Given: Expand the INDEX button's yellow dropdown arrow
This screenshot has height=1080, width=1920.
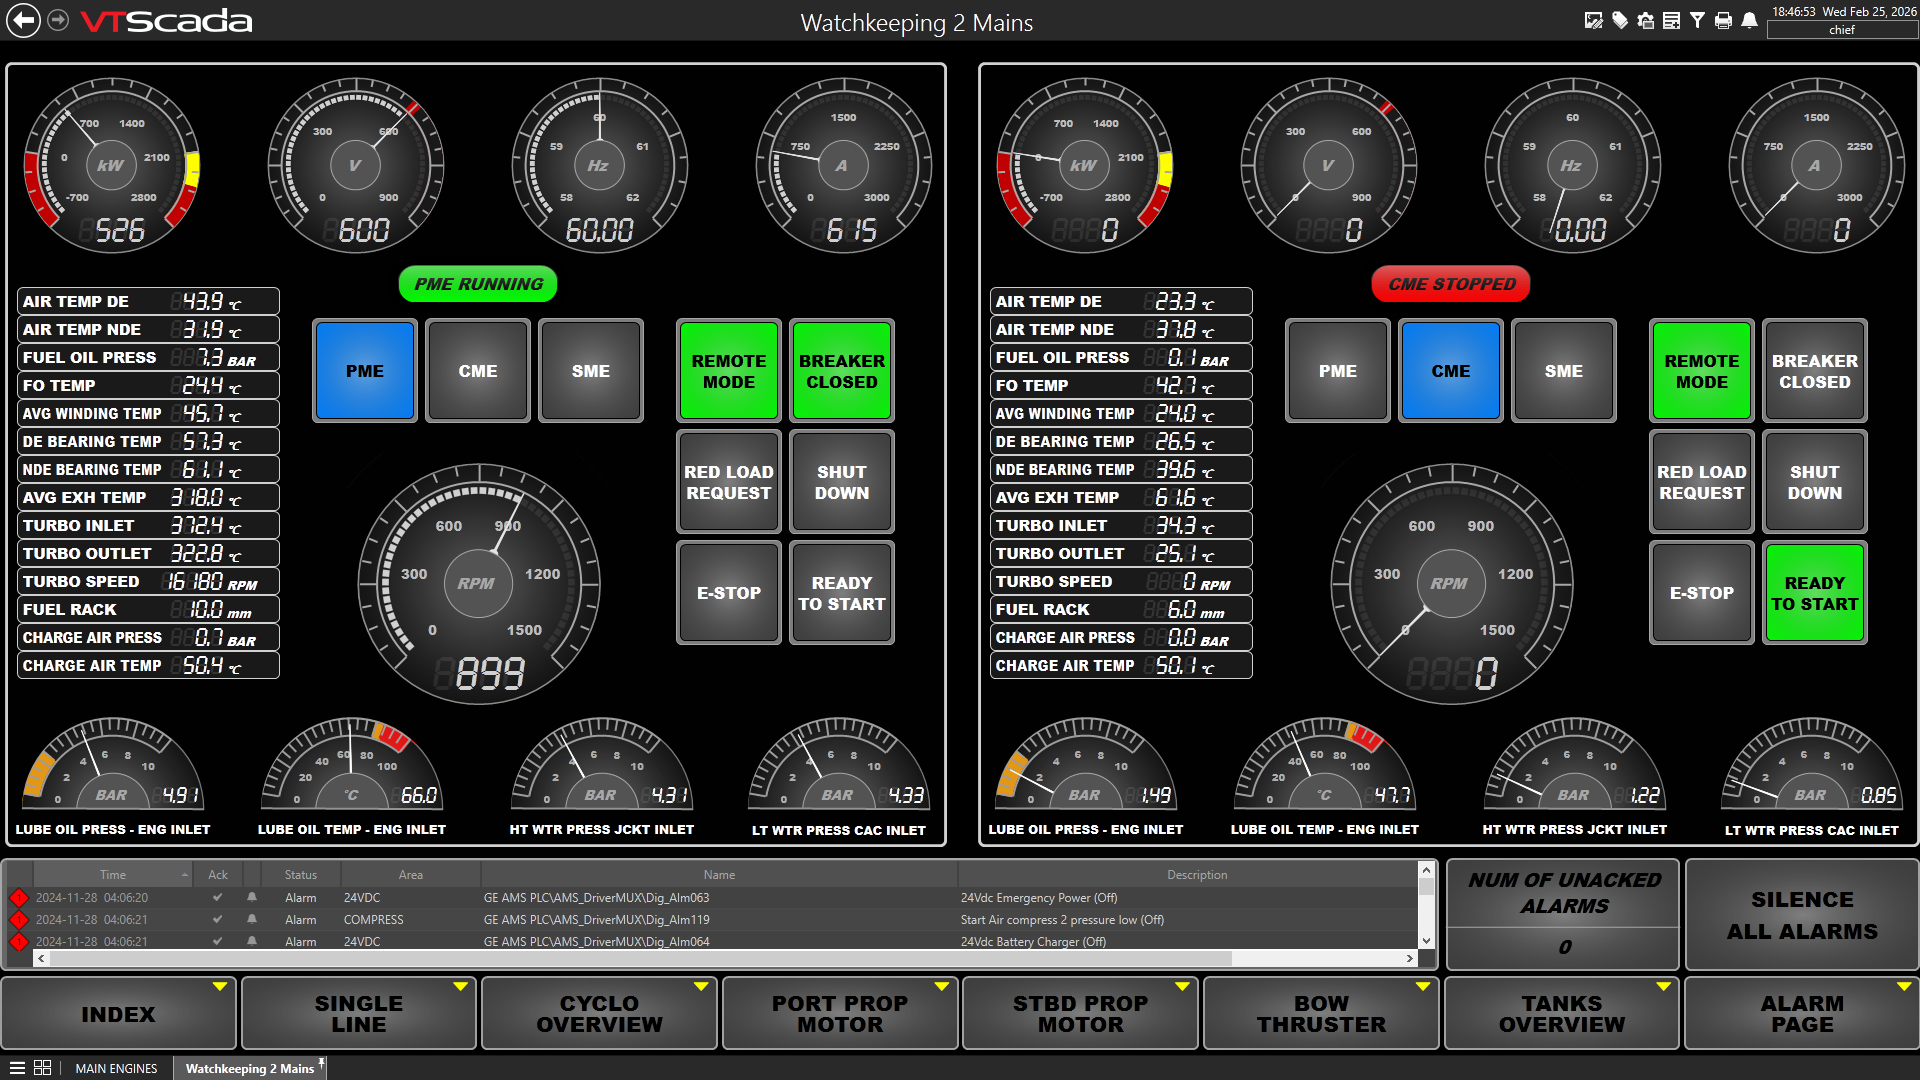Looking at the screenshot, I should coord(220,987).
